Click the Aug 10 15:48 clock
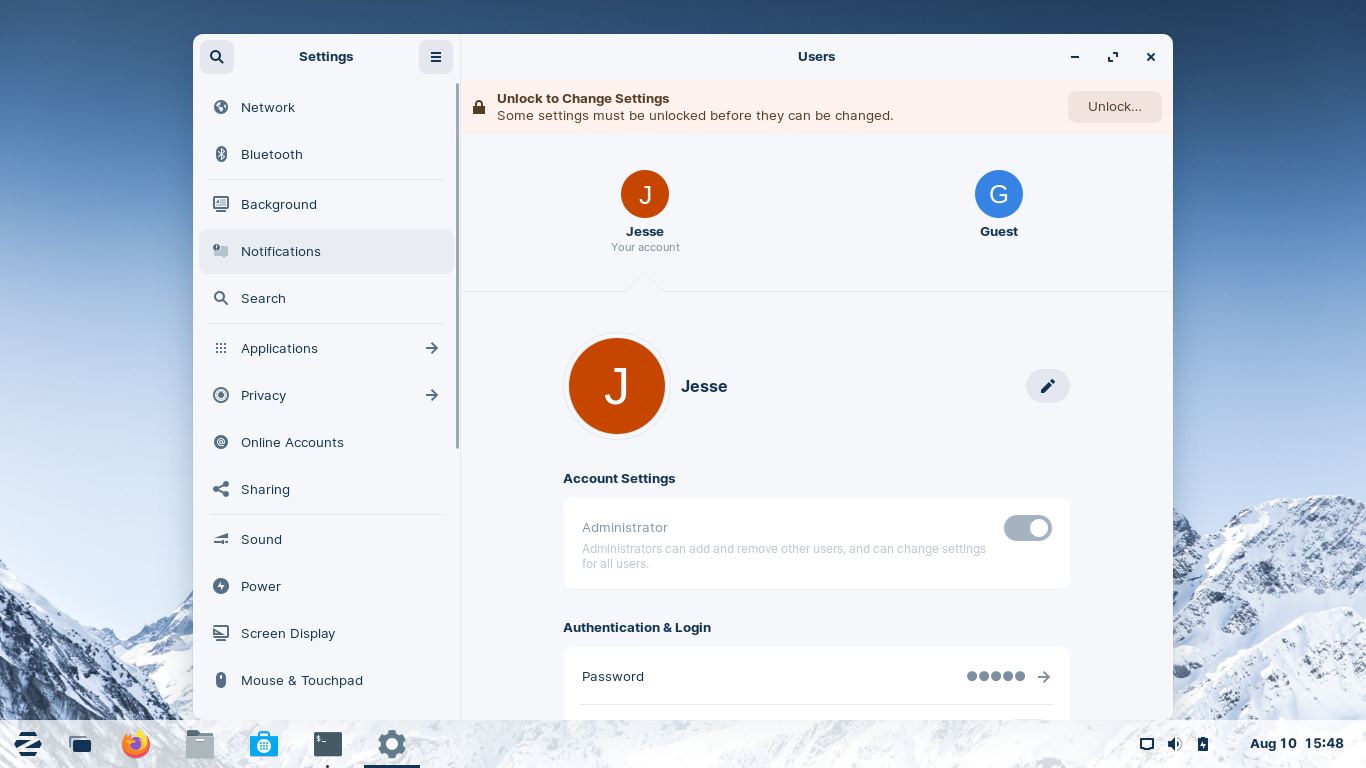The height and width of the screenshot is (768, 1366). (1297, 744)
